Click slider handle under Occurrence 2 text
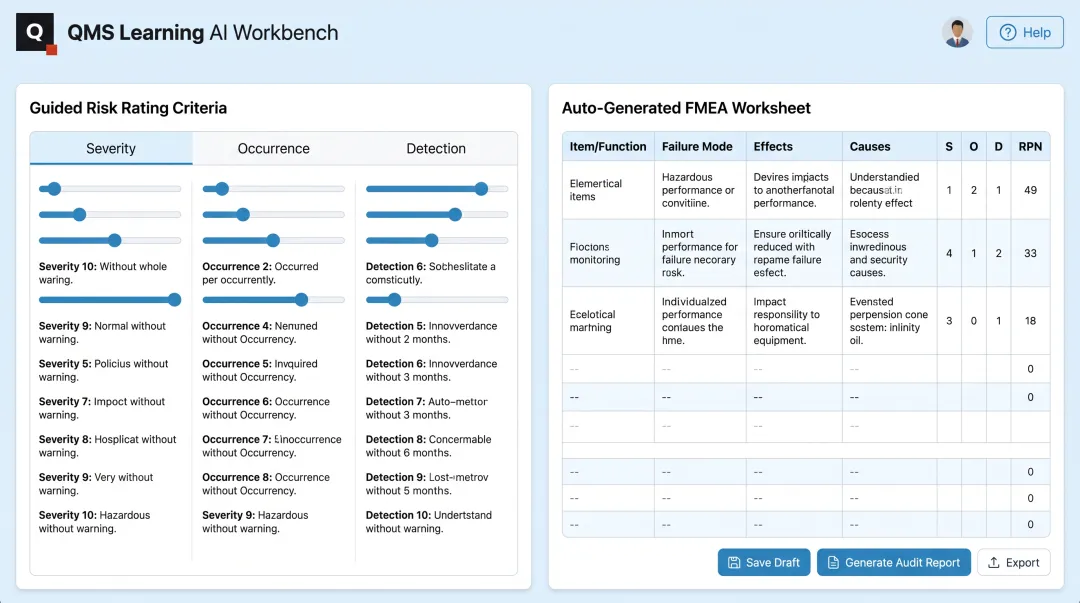The height and width of the screenshot is (603, 1080). [x=302, y=300]
